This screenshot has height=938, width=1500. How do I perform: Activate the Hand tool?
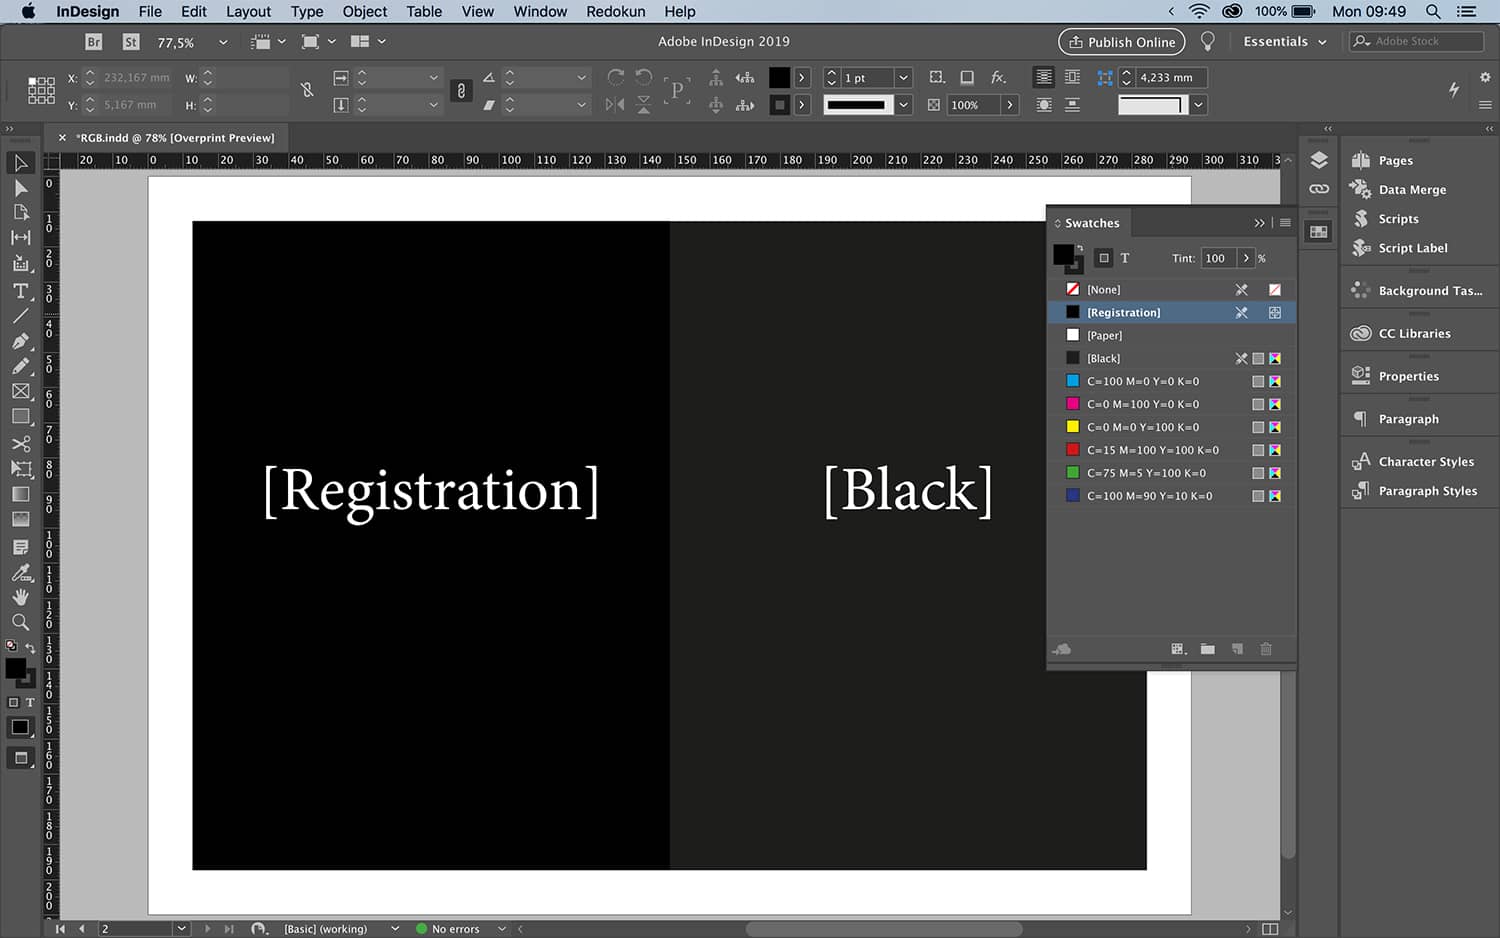point(20,597)
